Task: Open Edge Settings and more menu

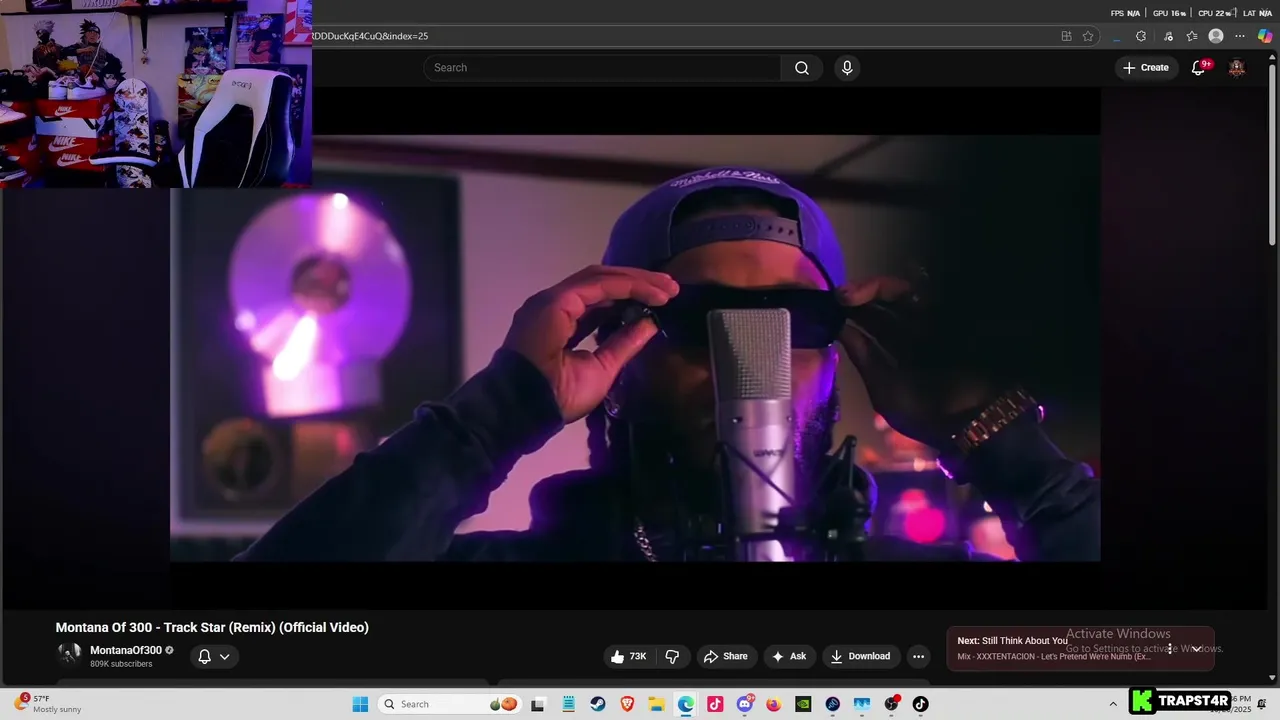Action: (x=1240, y=36)
